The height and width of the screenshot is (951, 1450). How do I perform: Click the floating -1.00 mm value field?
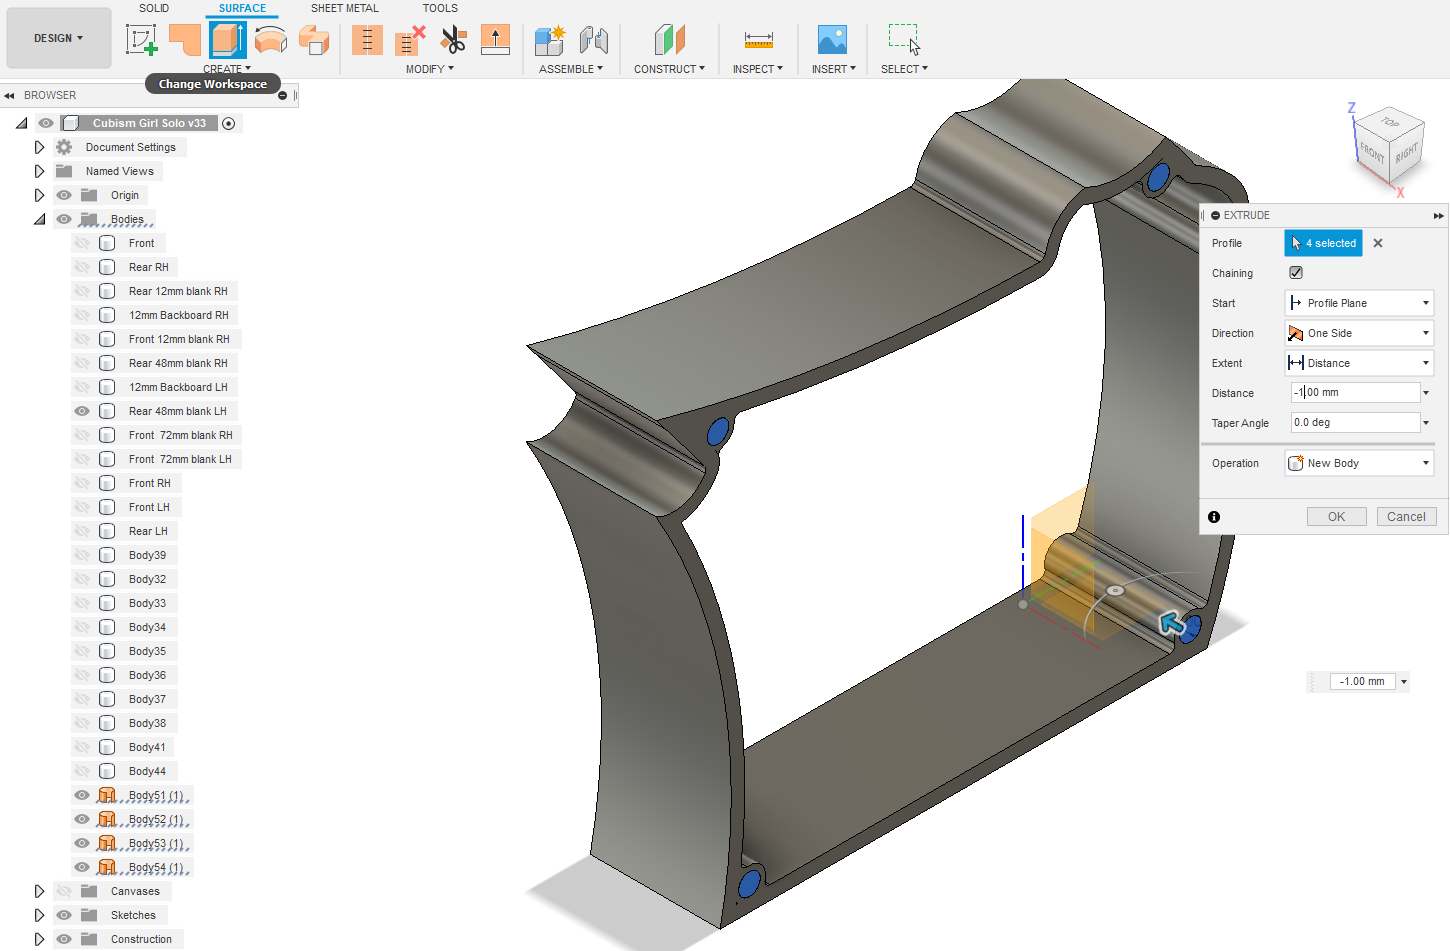pos(1363,682)
